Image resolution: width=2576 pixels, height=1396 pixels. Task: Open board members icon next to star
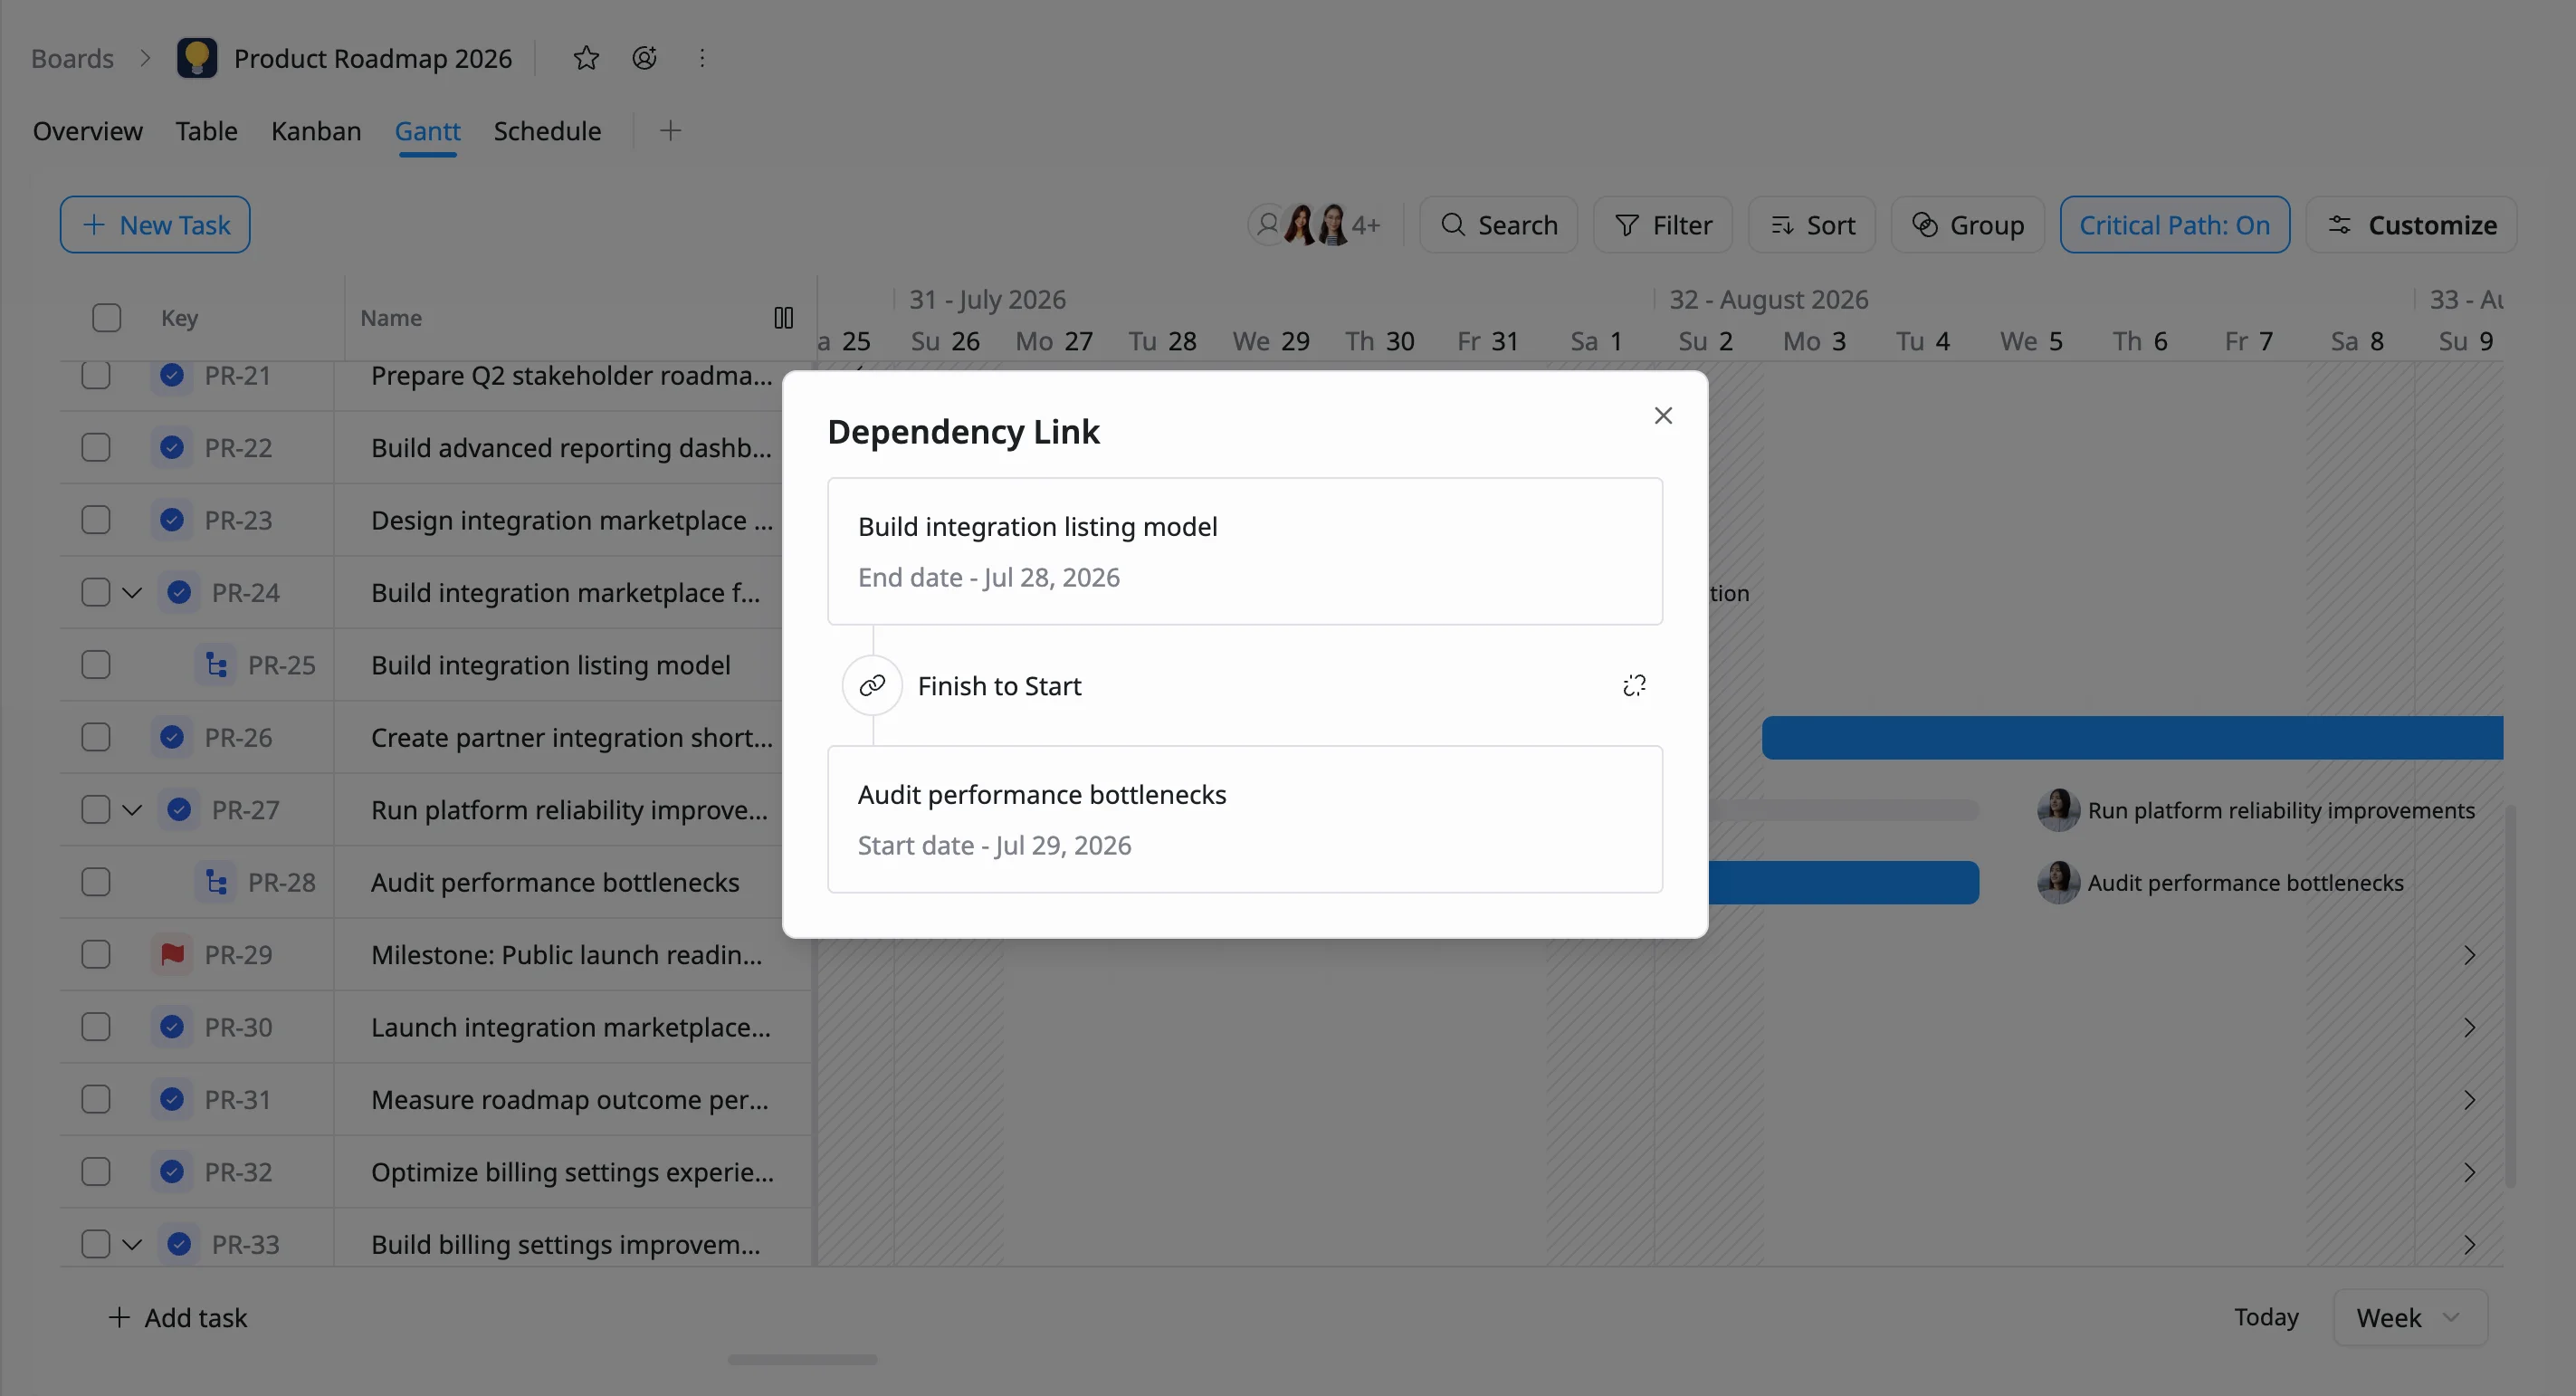645,58
